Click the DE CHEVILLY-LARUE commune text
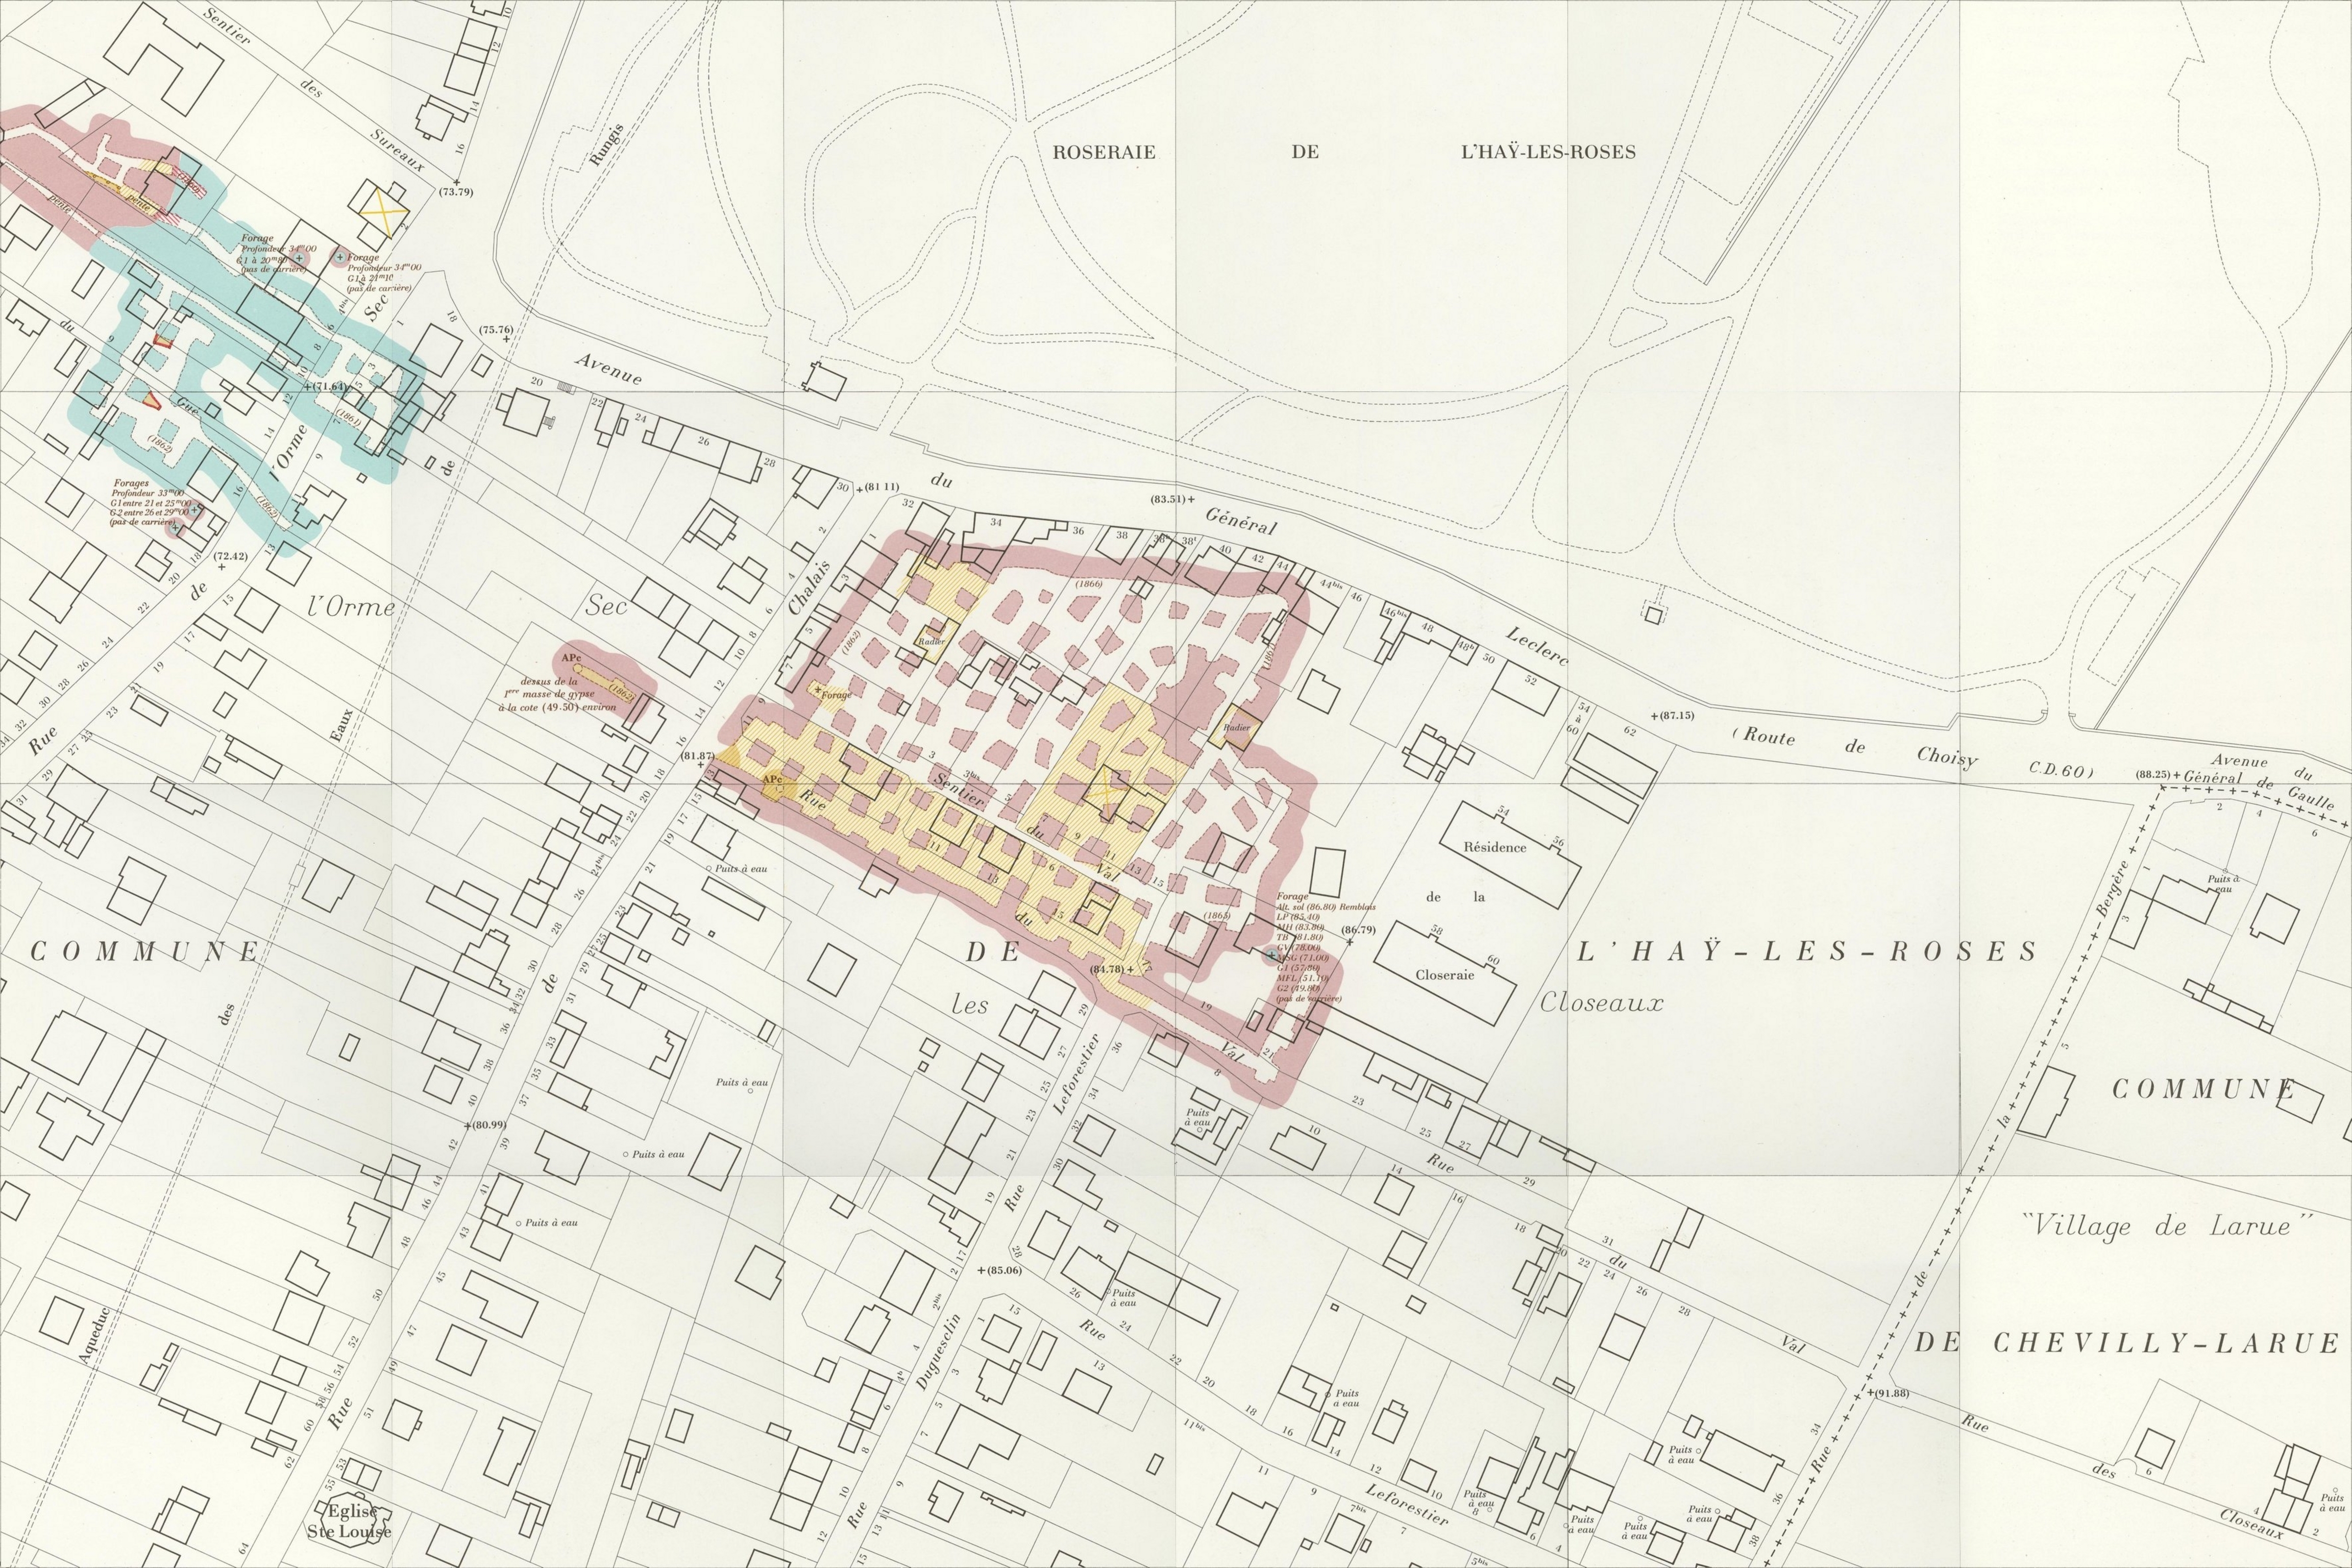Viewport: 2352px width, 1568px height. tap(2126, 1343)
